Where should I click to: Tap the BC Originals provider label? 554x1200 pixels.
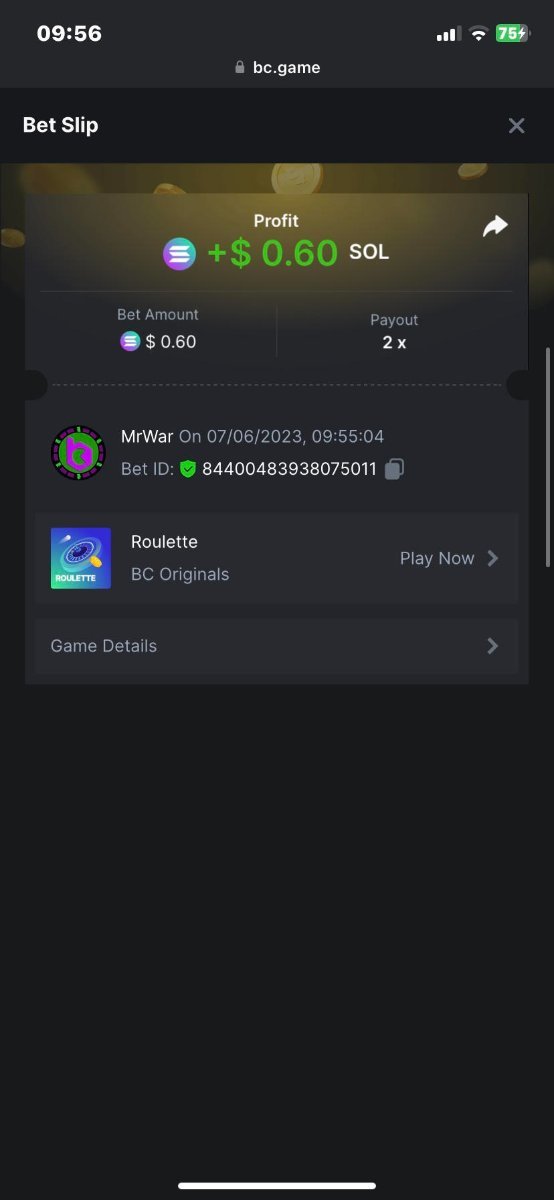click(x=180, y=574)
